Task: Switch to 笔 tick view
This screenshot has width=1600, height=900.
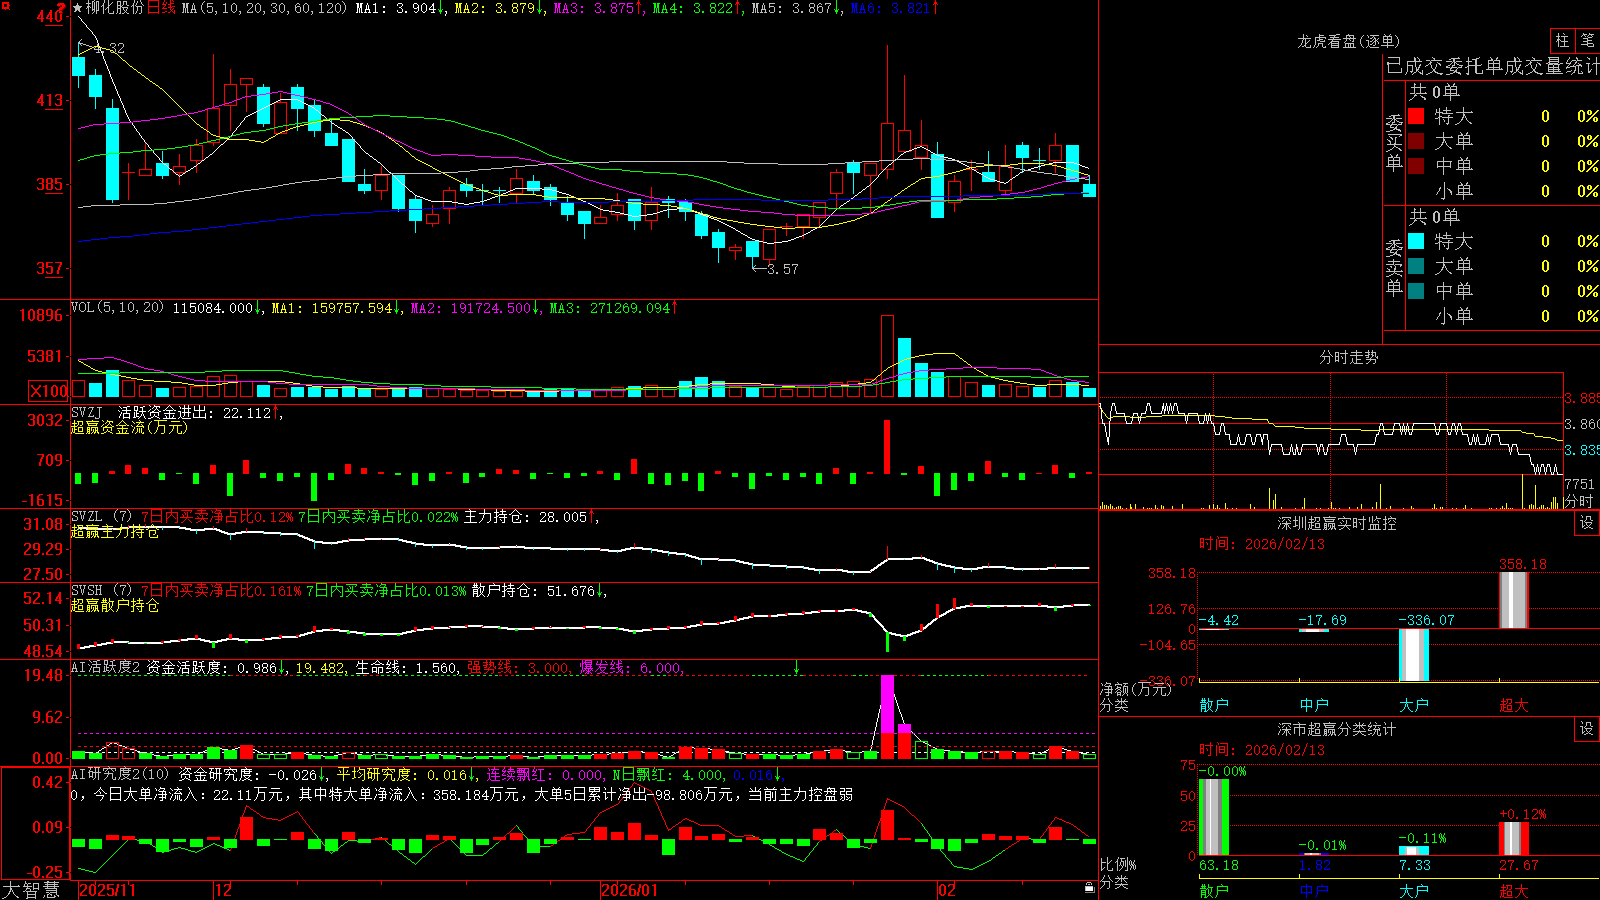Action: coord(1587,41)
